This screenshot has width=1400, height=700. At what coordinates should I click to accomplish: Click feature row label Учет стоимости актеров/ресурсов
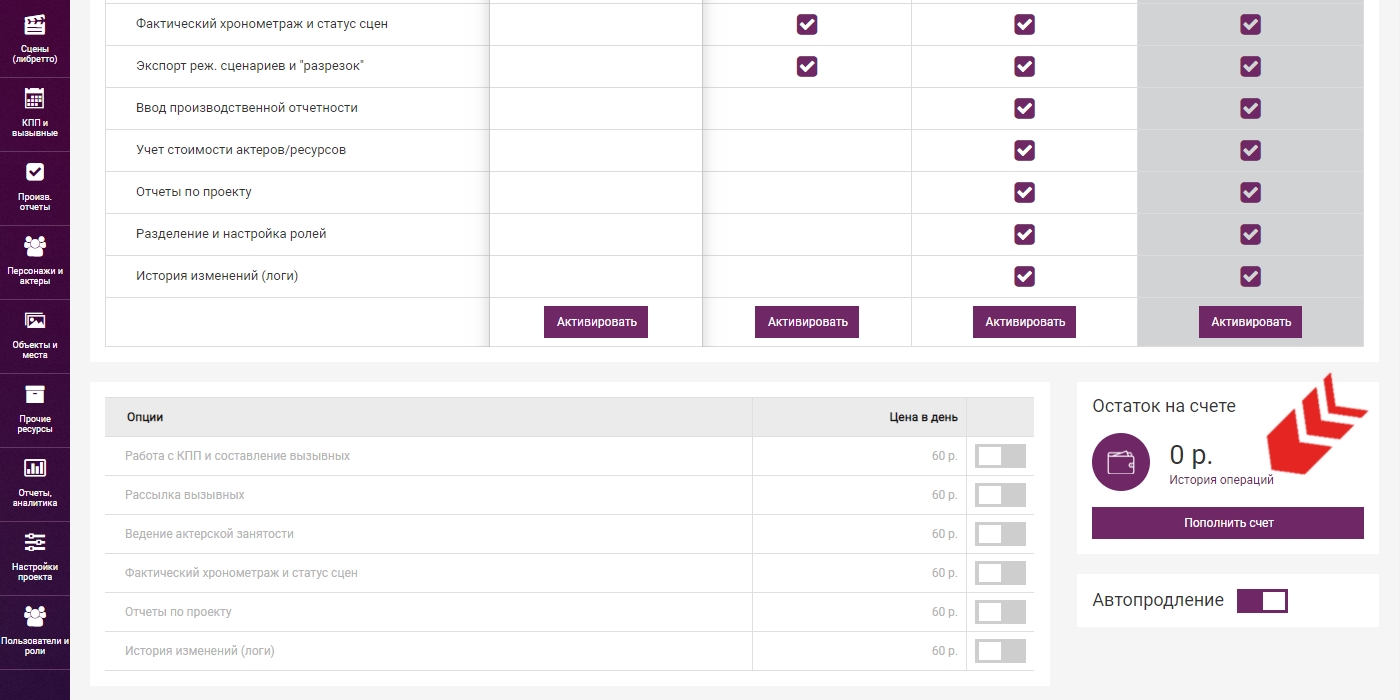click(x=241, y=150)
